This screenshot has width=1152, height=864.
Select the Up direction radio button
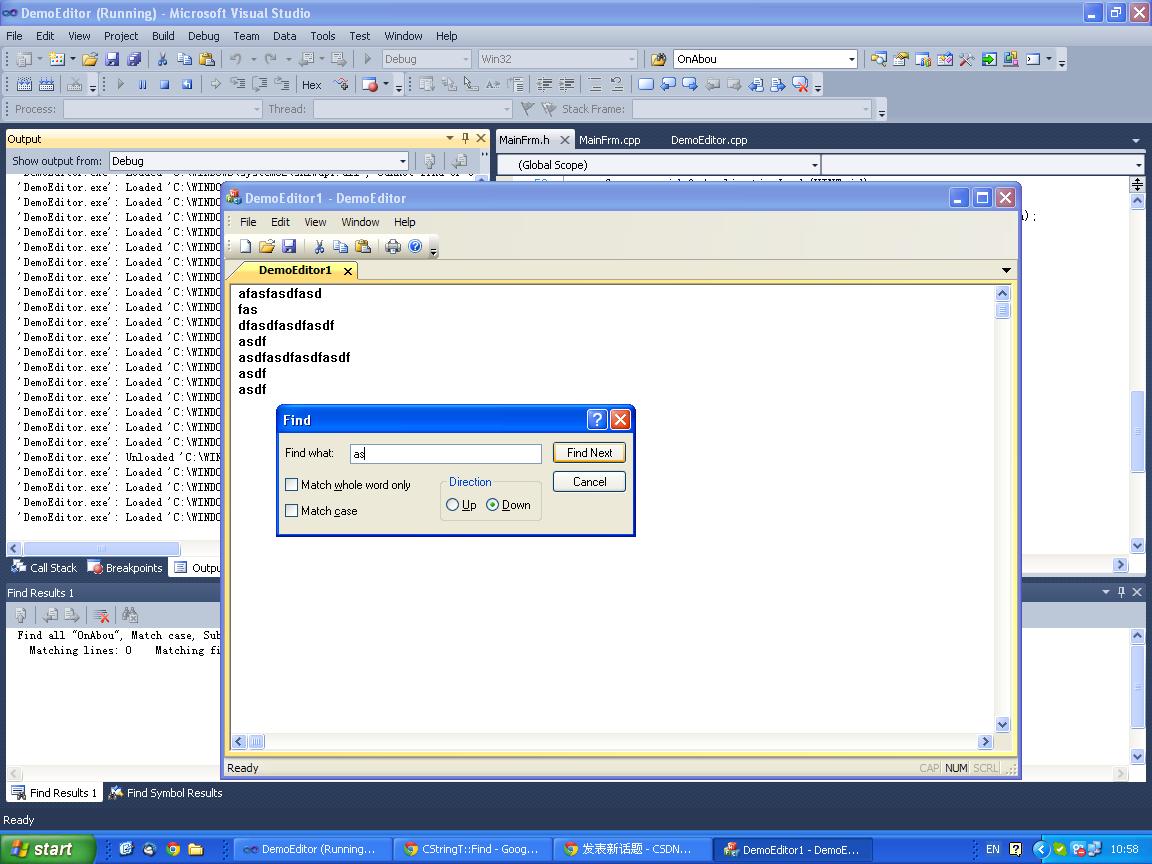(453, 505)
